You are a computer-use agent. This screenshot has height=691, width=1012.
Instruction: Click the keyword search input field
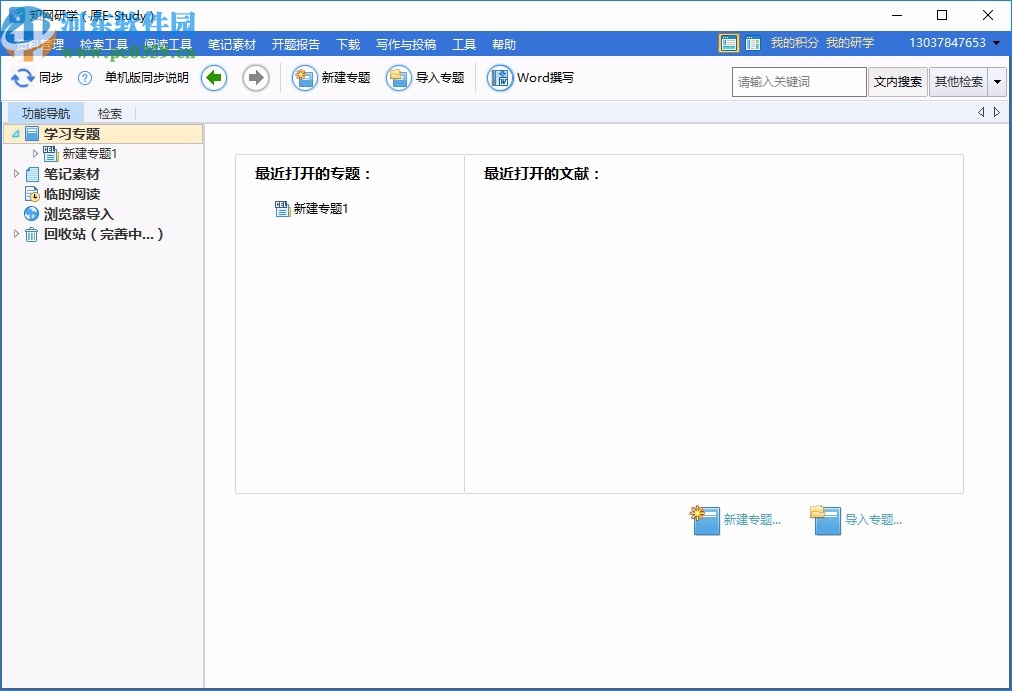click(798, 81)
